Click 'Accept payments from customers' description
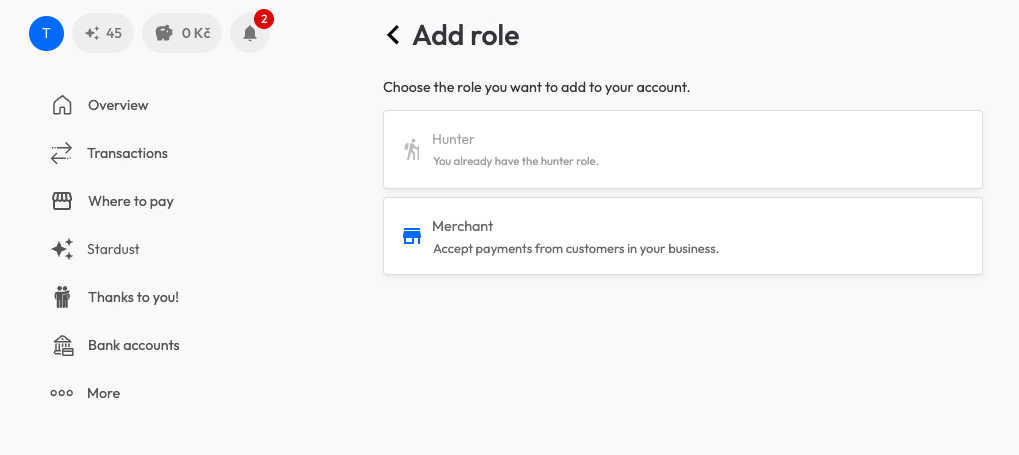 pyautogui.click(x=576, y=249)
